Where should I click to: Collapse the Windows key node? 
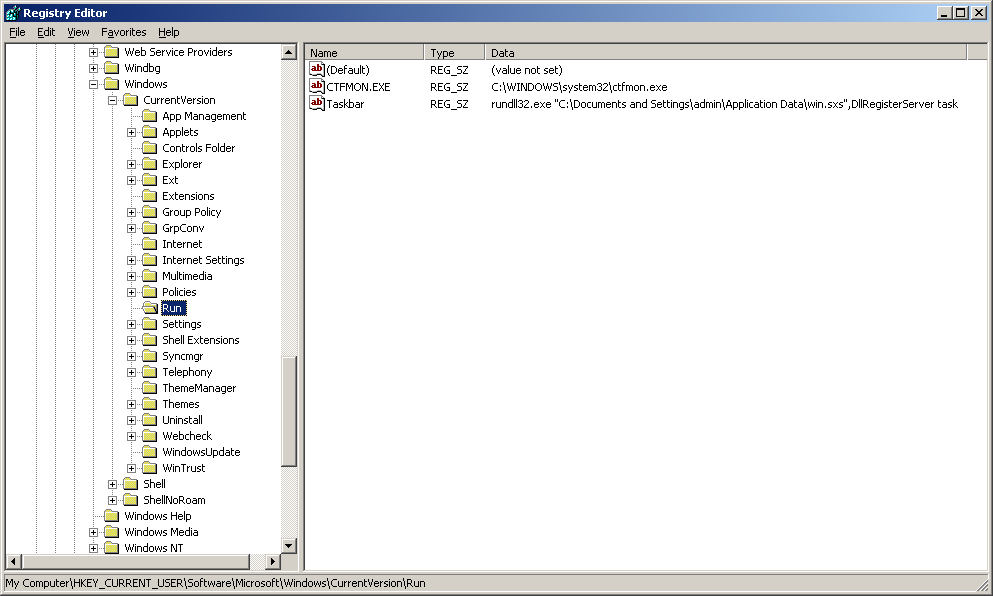coord(93,84)
